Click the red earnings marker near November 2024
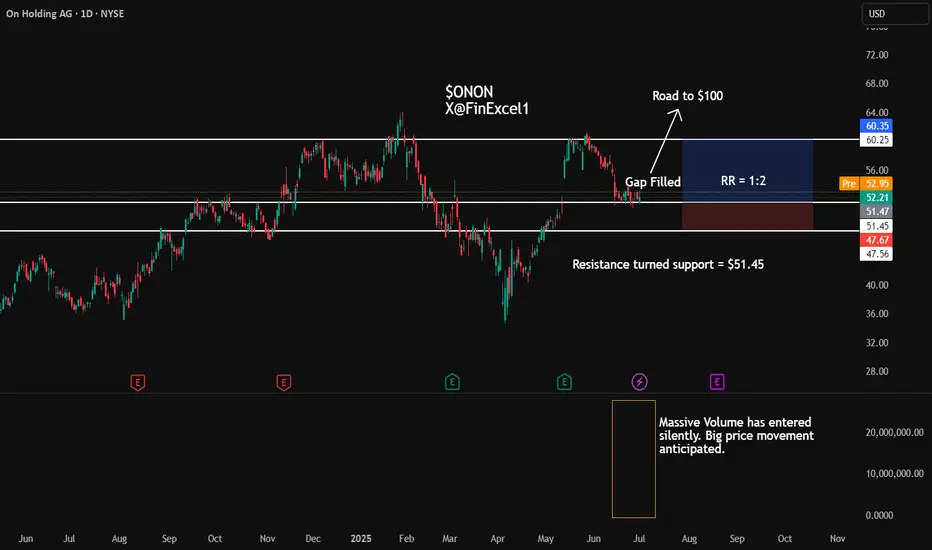The width and height of the screenshot is (932, 550). (284, 382)
